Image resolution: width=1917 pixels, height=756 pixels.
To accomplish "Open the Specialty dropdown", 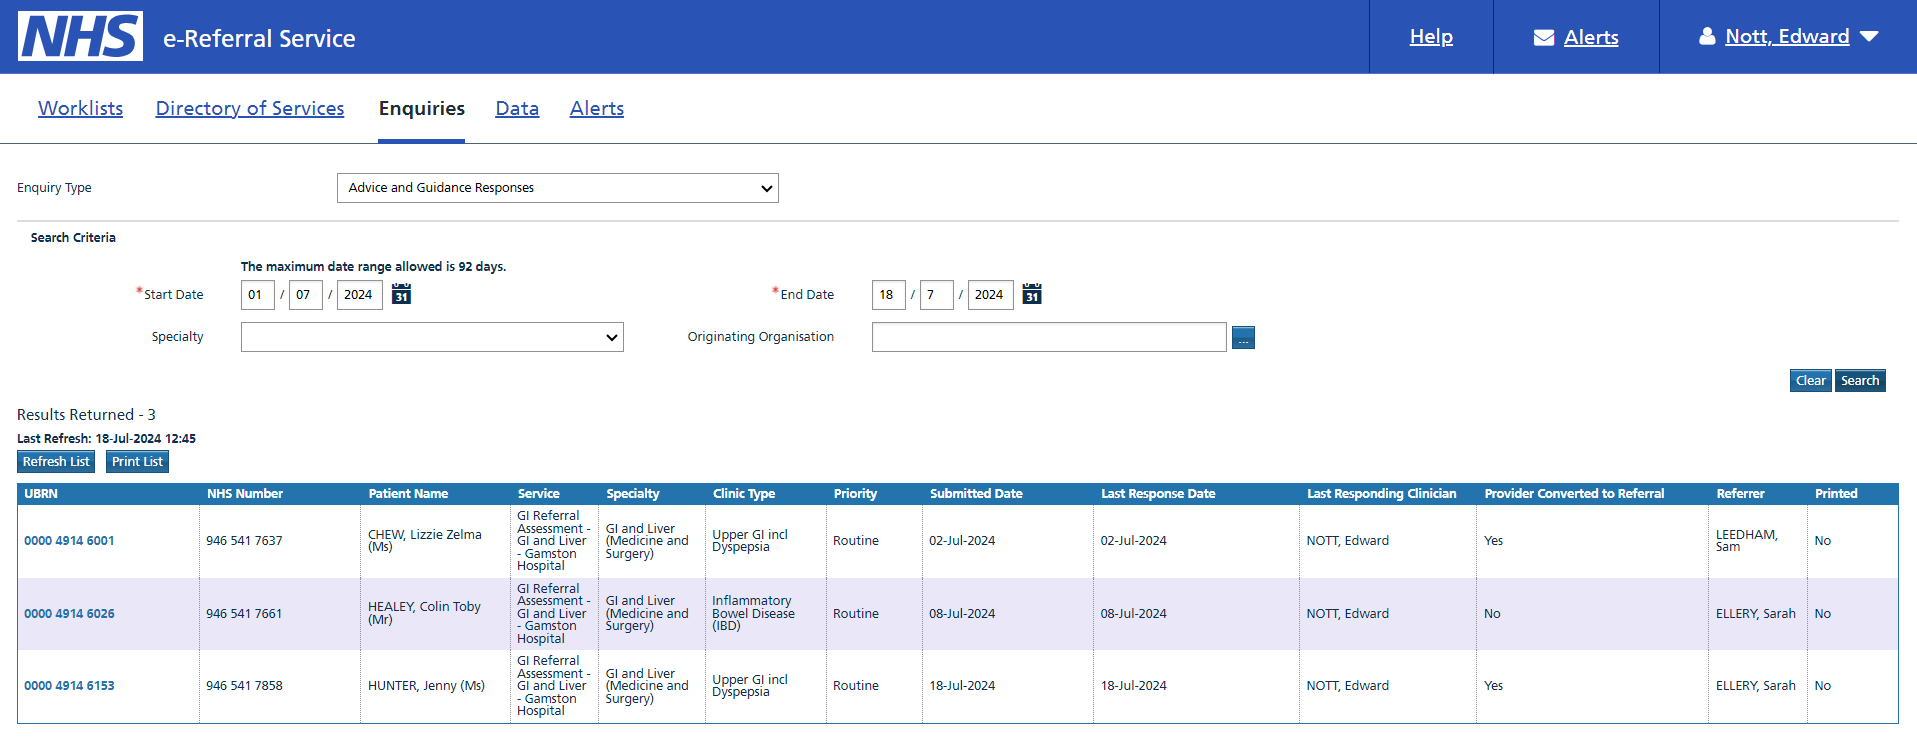I will (x=432, y=337).
